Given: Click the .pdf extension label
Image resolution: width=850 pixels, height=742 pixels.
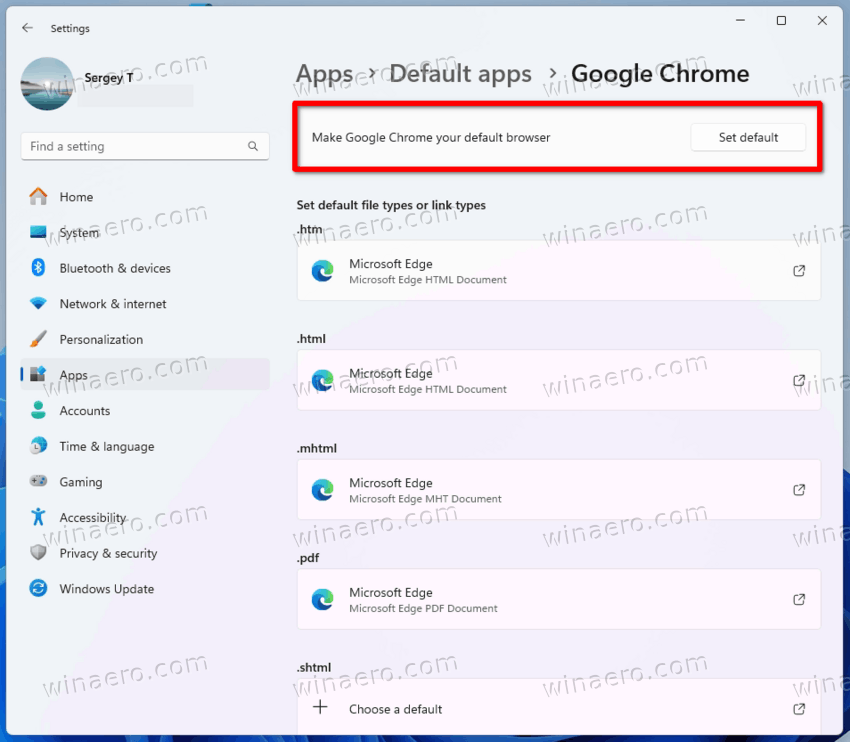Looking at the screenshot, I should (308, 558).
